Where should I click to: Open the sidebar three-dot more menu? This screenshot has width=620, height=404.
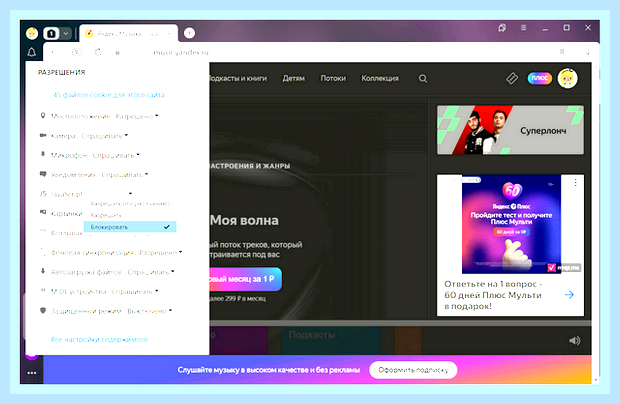click(x=32, y=373)
